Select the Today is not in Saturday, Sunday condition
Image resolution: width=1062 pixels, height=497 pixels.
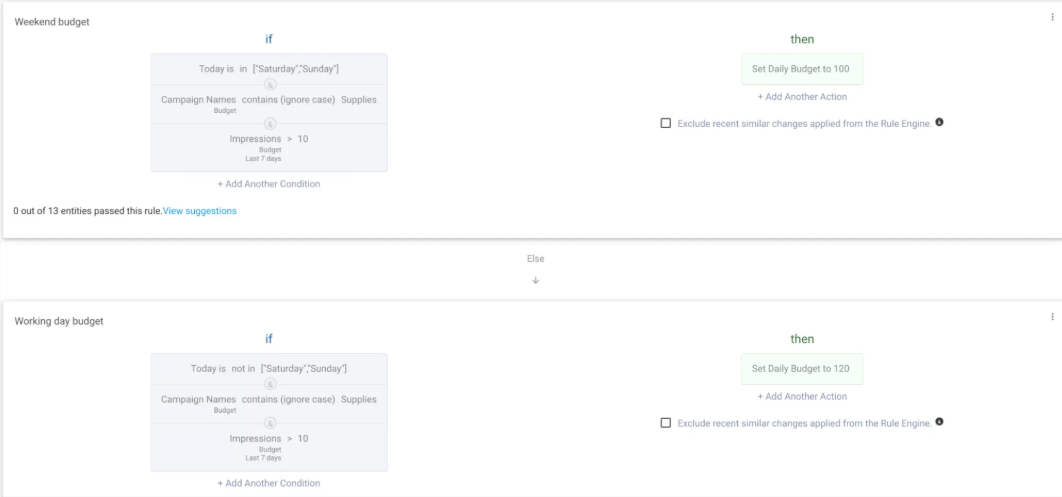(269, 369)
